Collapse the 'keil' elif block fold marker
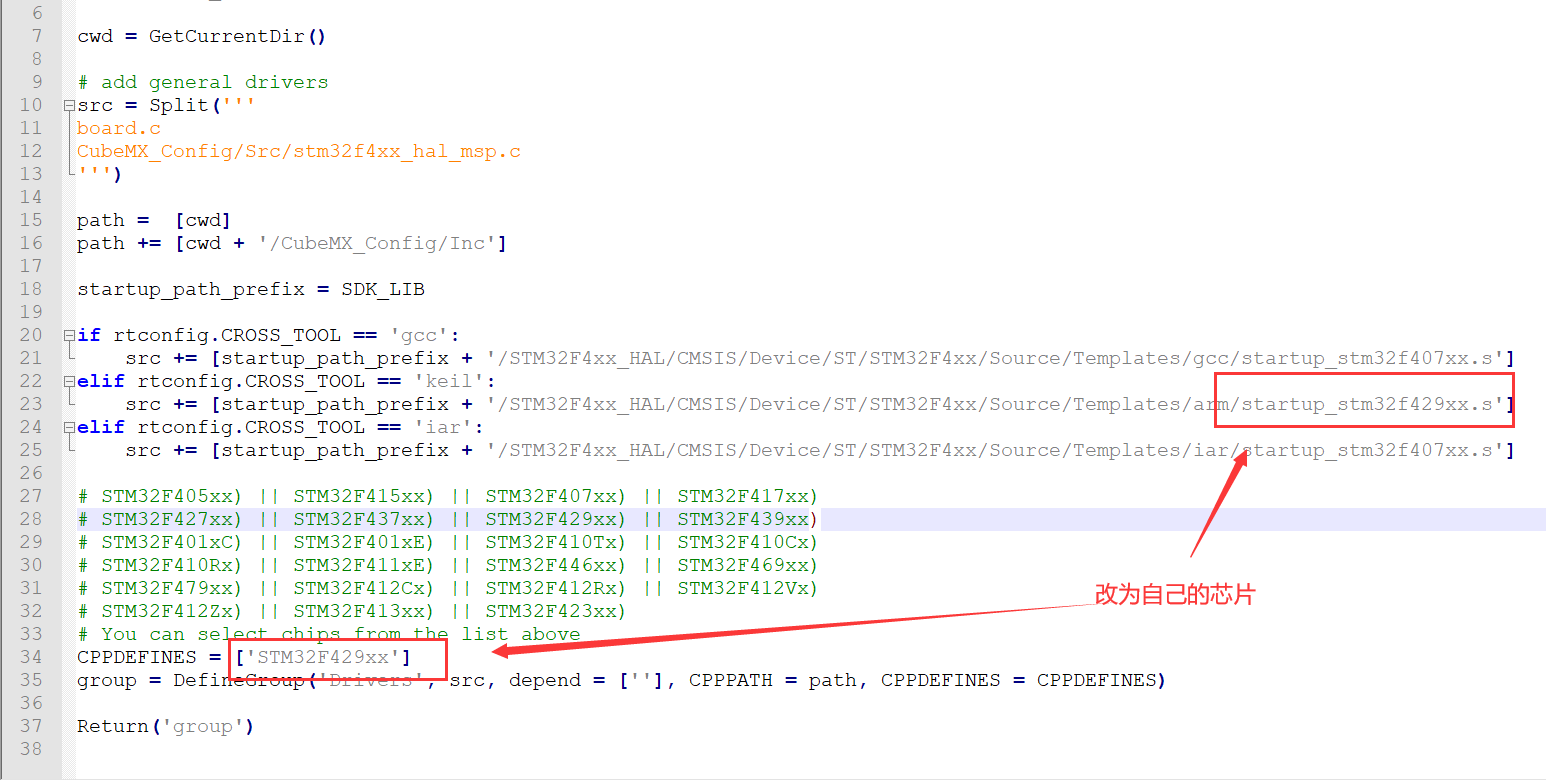 coord(68,381)
